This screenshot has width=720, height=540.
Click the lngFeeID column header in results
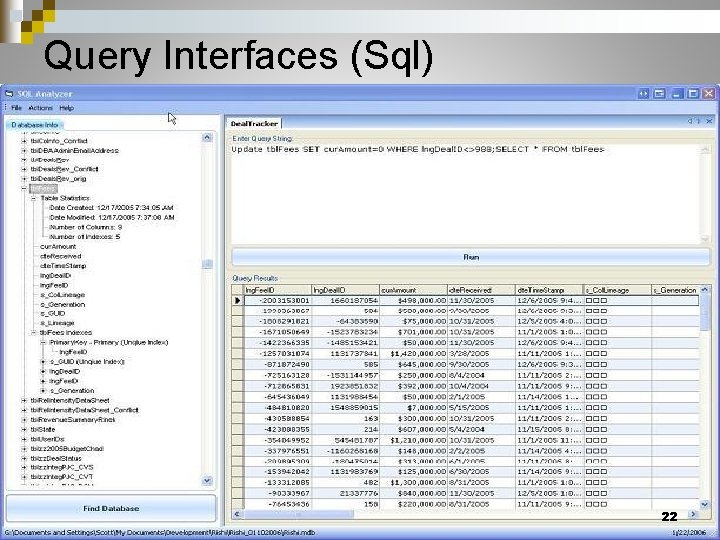[277, 290]
